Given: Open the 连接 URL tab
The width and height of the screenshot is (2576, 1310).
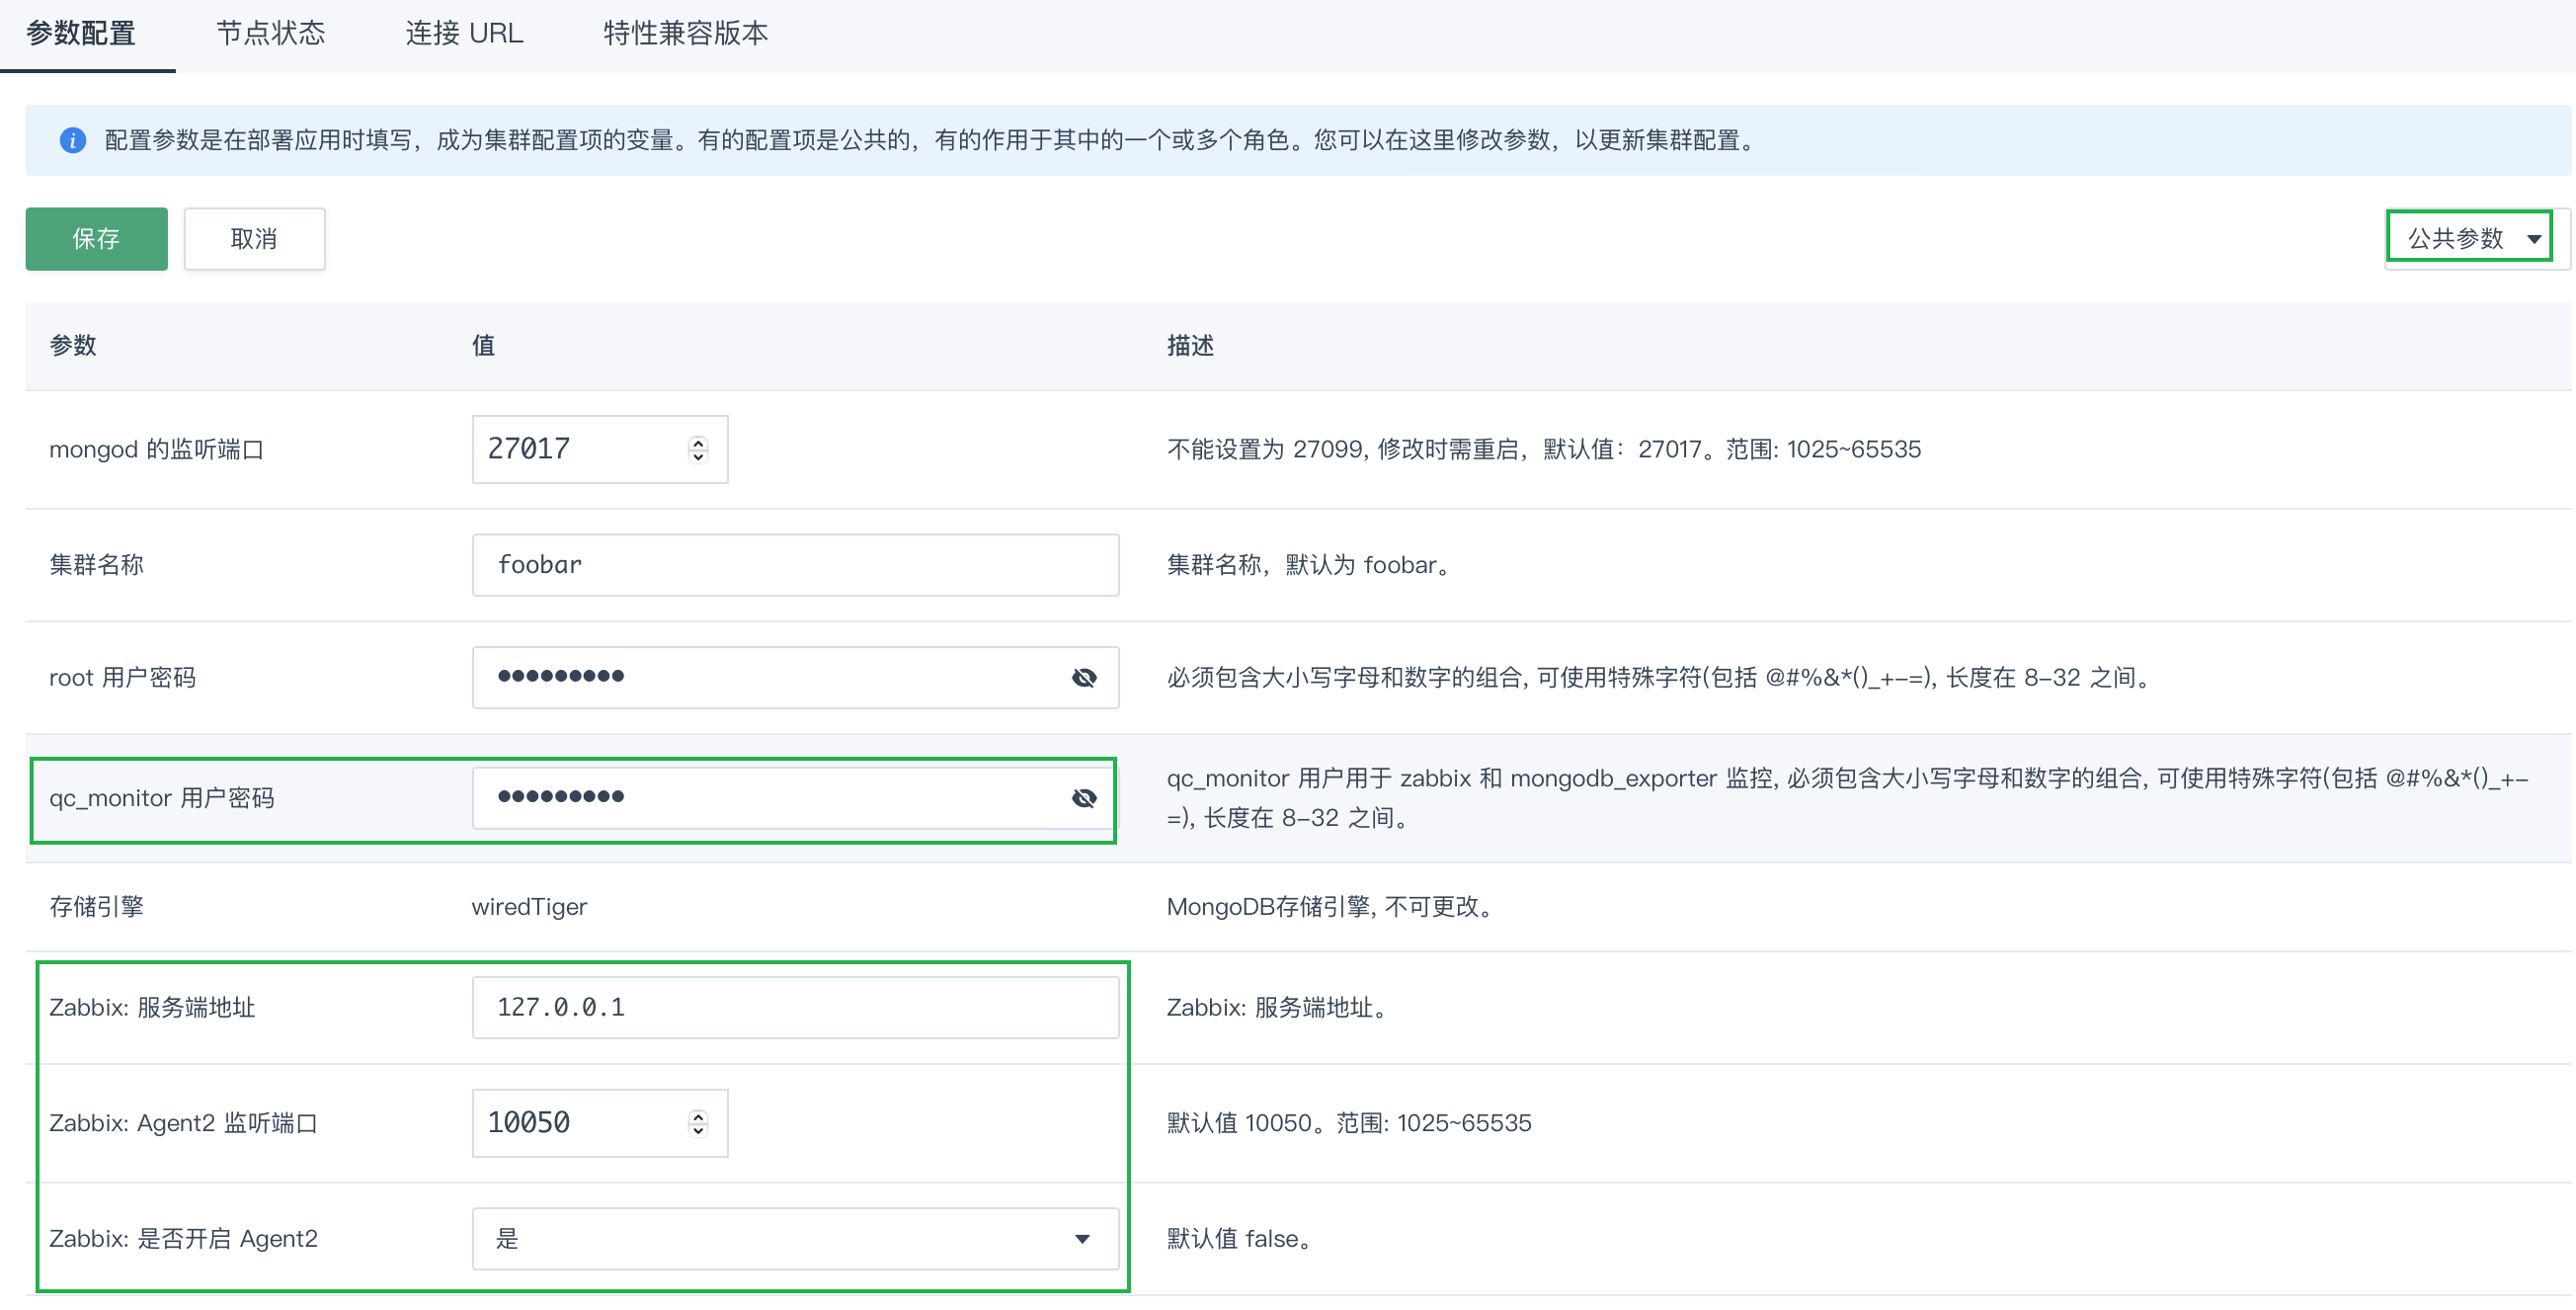Looking at the screenshot, I should click(464, 33).
